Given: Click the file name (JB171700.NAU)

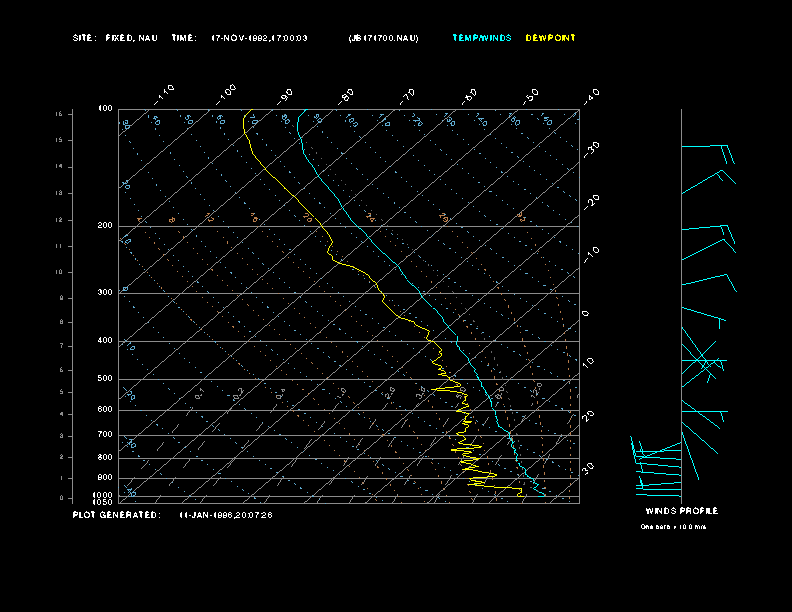Looking at the screenshot, I should [383, 38].
